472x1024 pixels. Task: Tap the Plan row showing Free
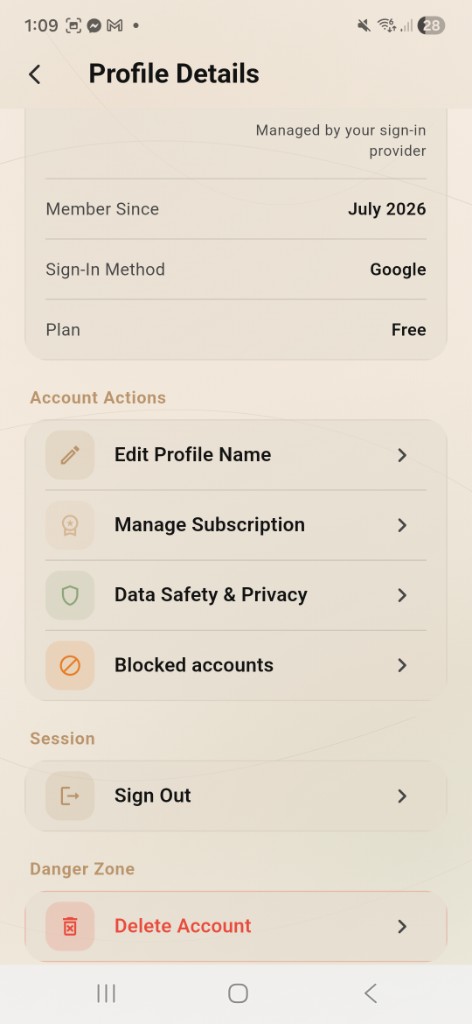pos(236,330)
